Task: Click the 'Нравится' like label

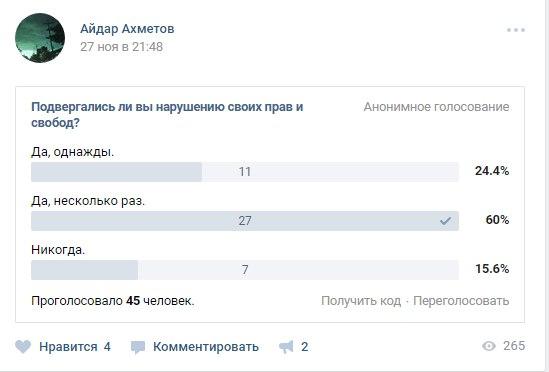Action: 68,347
